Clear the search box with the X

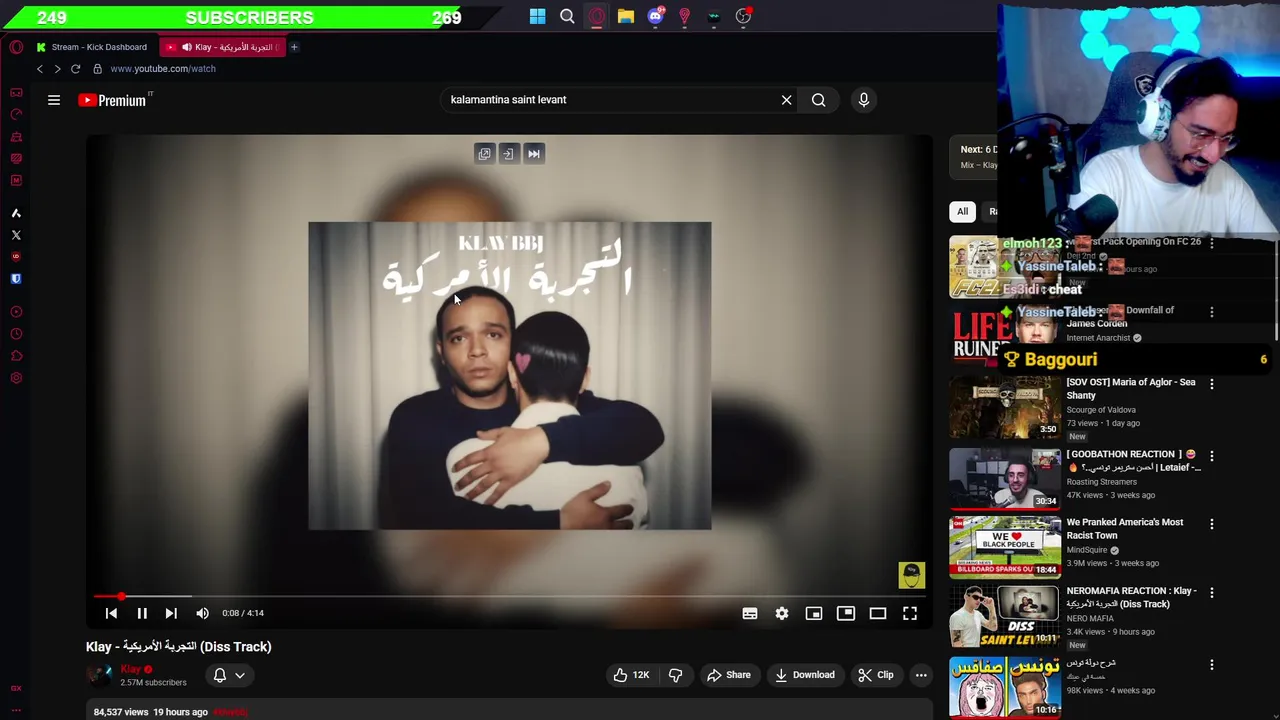pyautogui.click(x=786, y=100)
